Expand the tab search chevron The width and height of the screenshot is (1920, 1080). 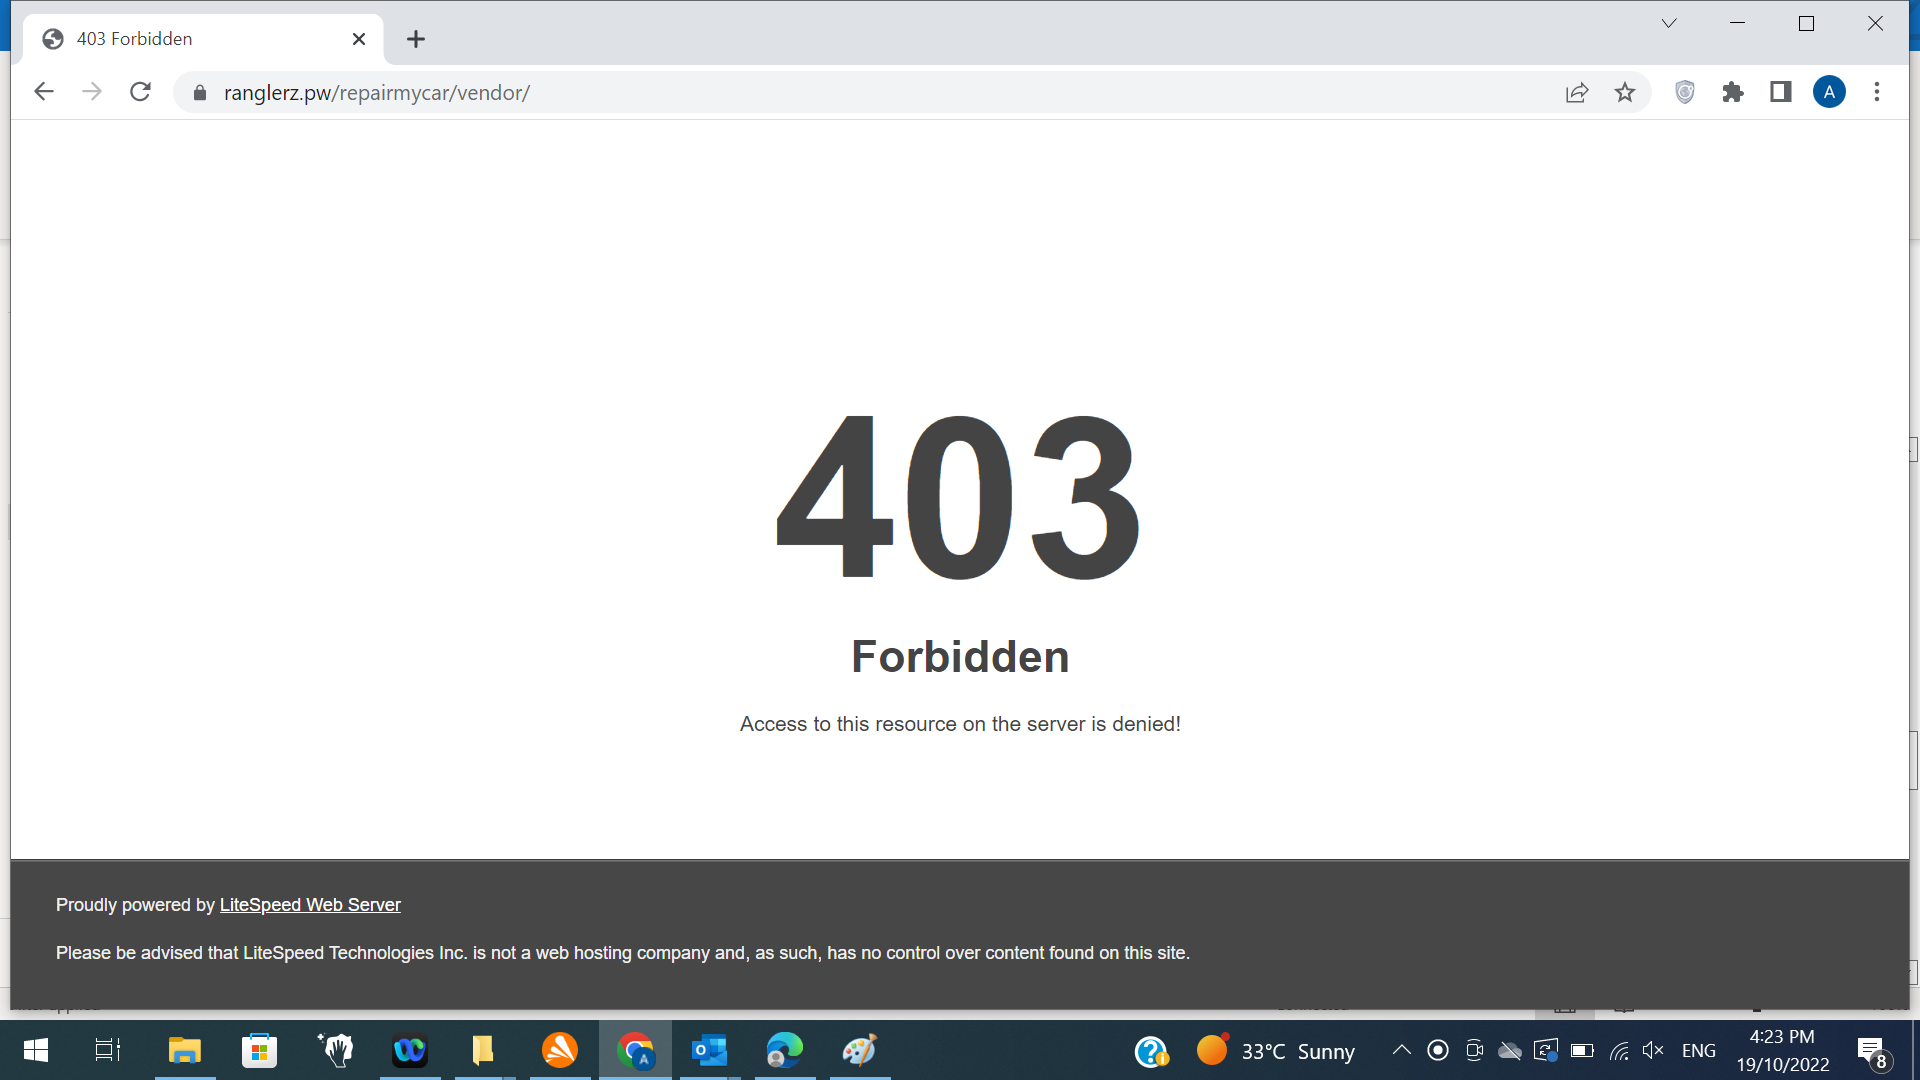[1669, 23]
